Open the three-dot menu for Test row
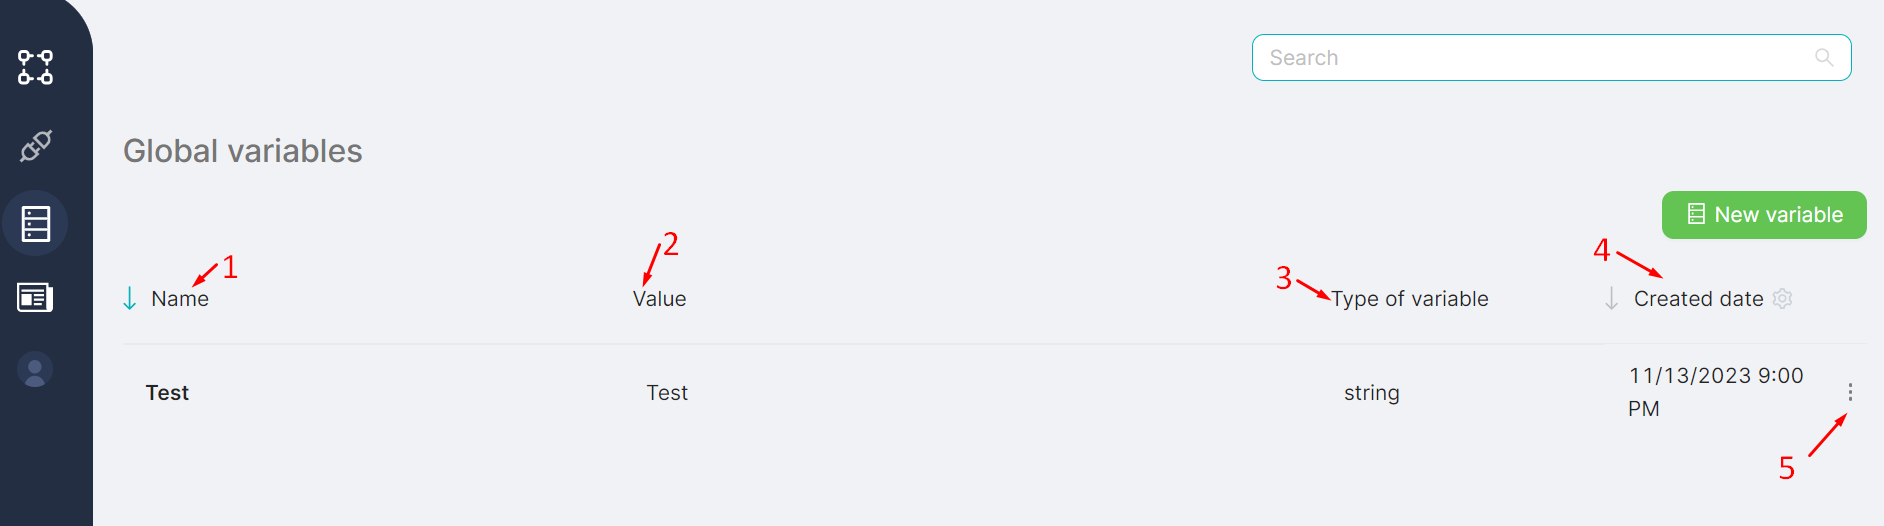Screen dimensions: 1884x526 pos(1850,392)
